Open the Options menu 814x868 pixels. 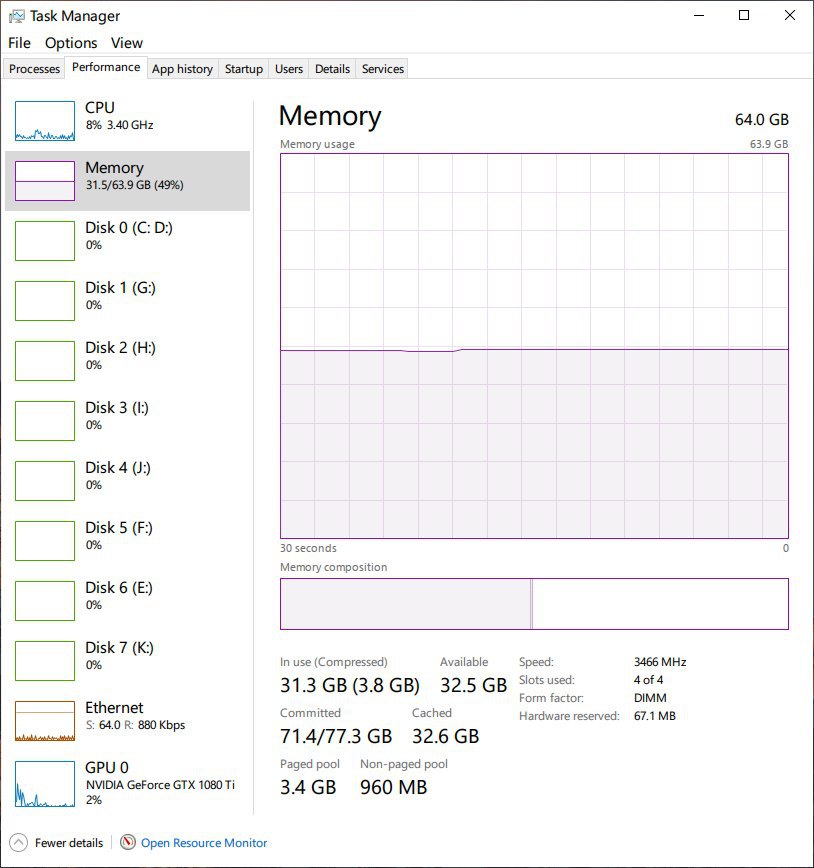click(71, 43)
